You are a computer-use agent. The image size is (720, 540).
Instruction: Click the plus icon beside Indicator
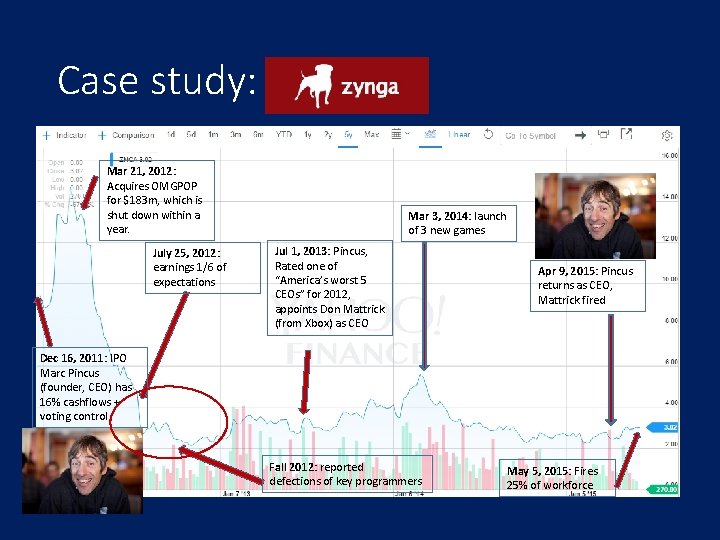[46, 135]
